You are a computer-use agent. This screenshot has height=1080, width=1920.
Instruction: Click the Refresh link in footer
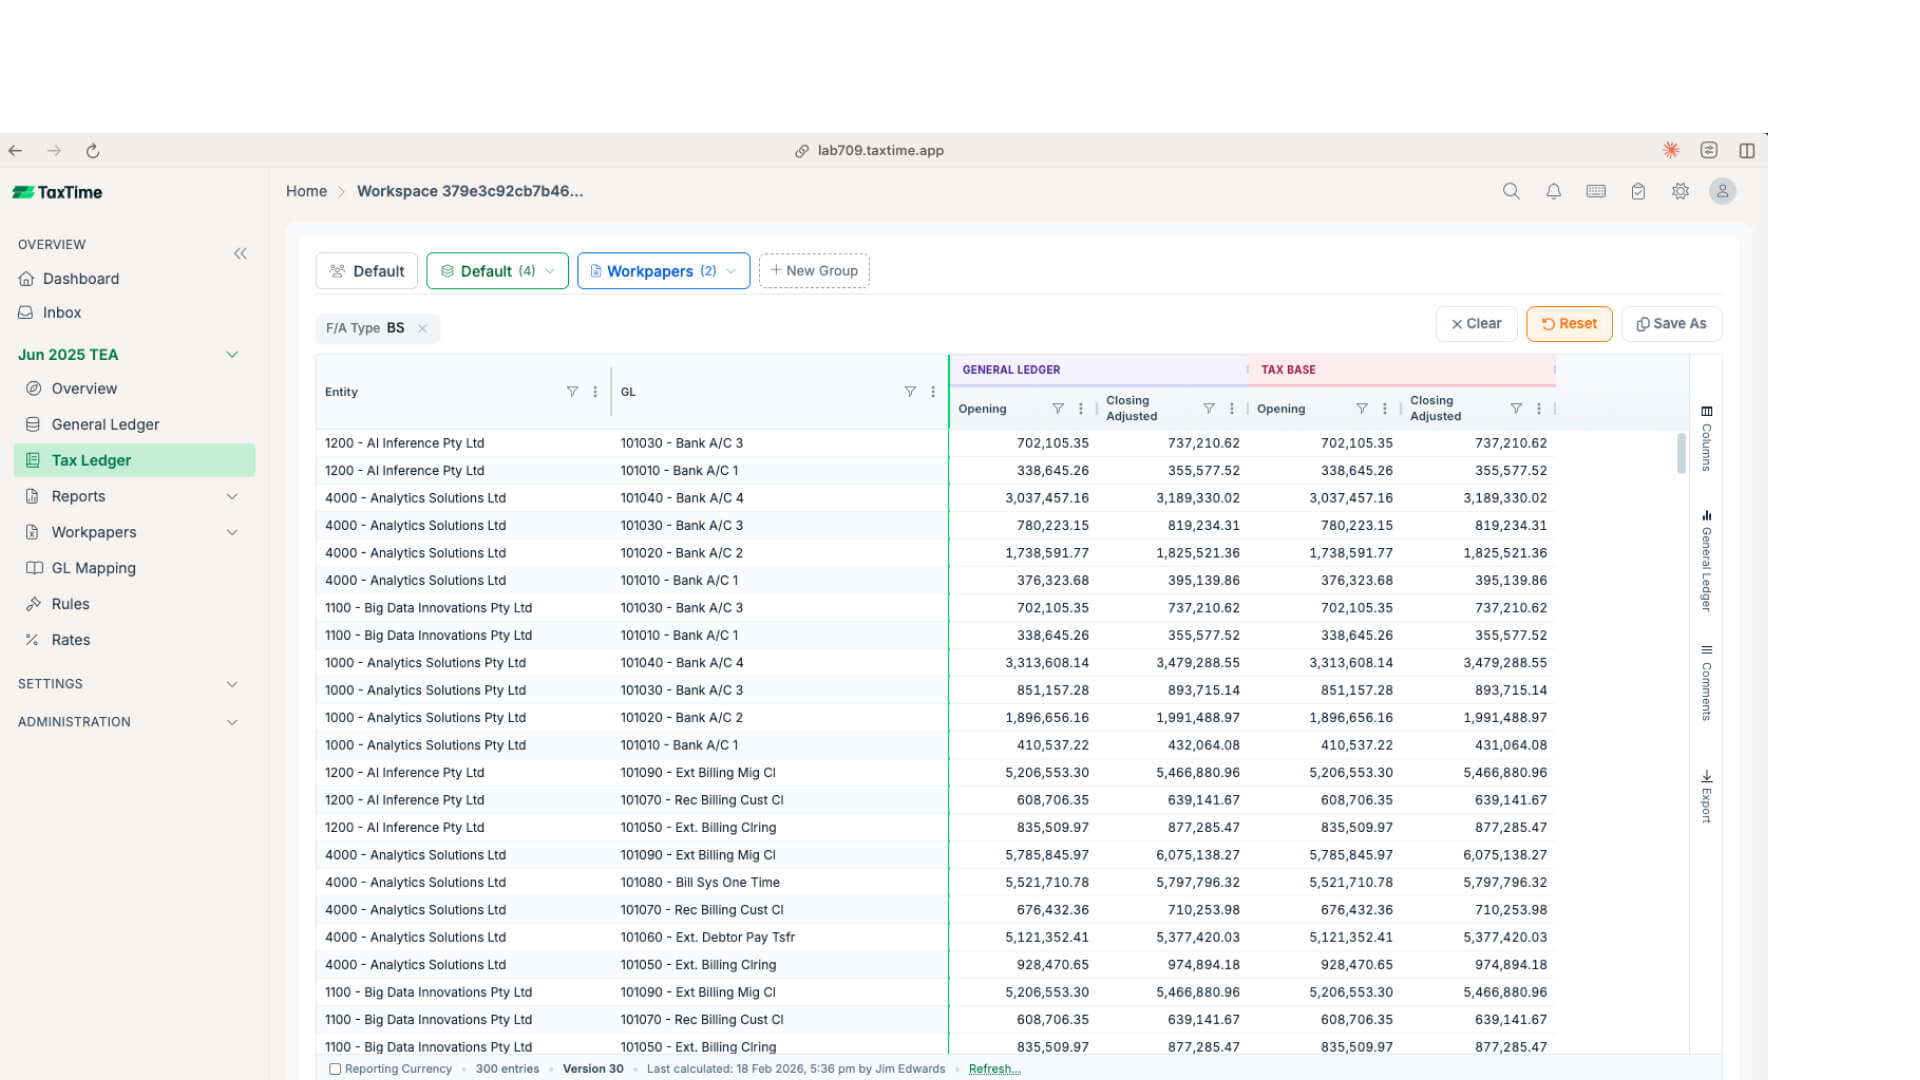pos(994,1069)
